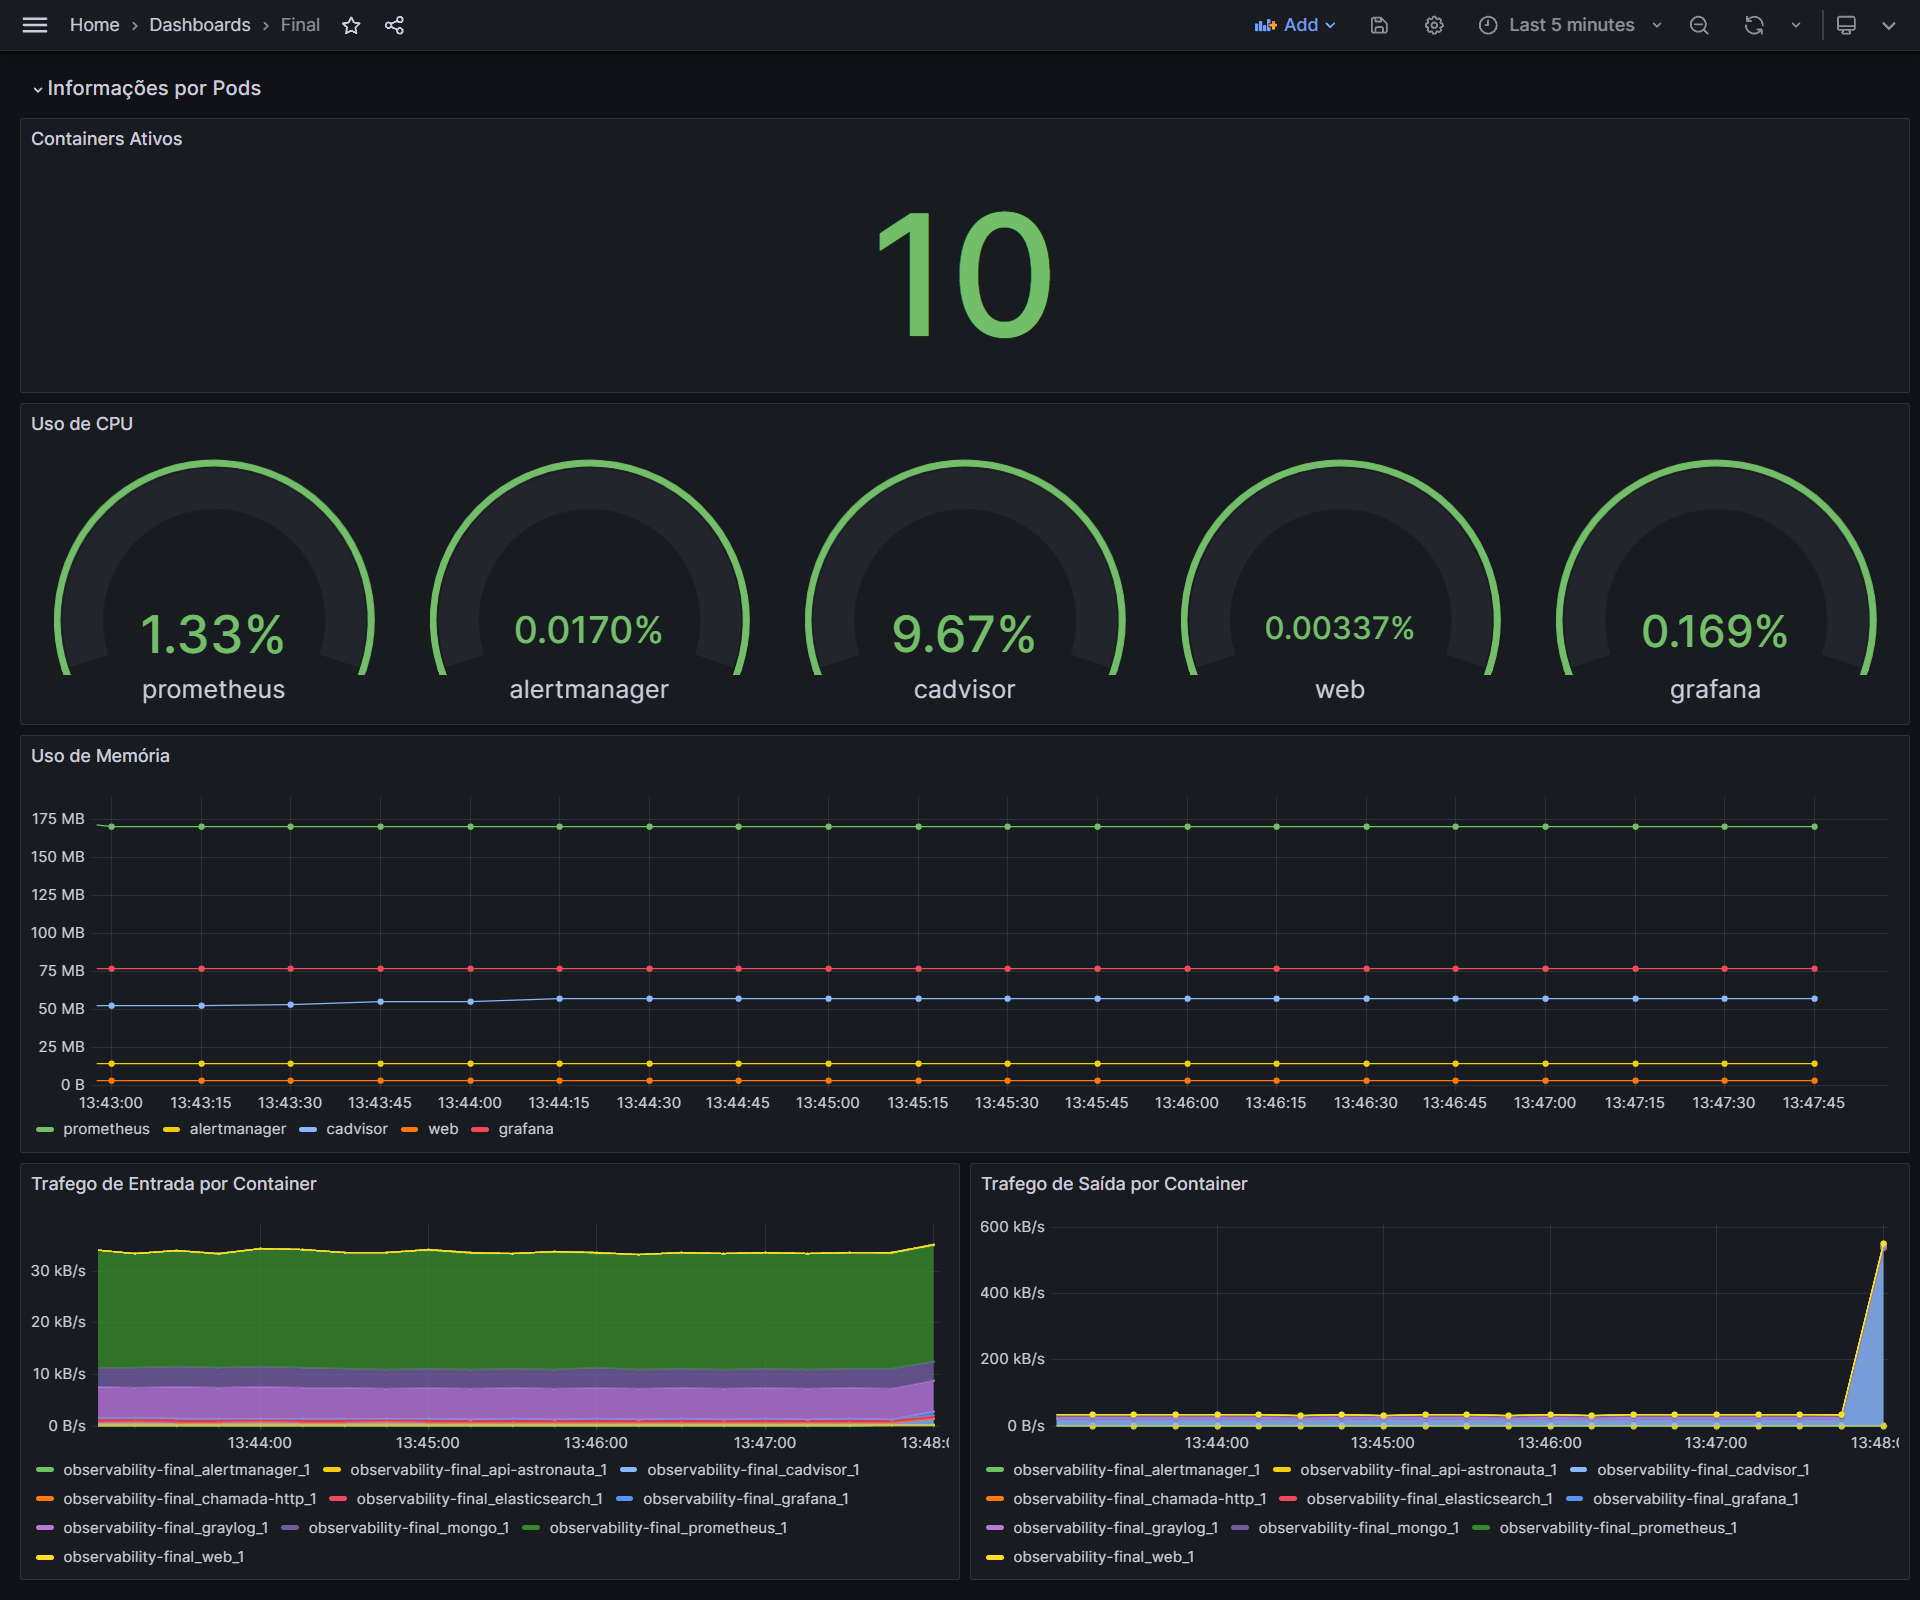Open the Add panel dropdown
Viewport: 1920px width, 1600px height.
pos(1295,25)
